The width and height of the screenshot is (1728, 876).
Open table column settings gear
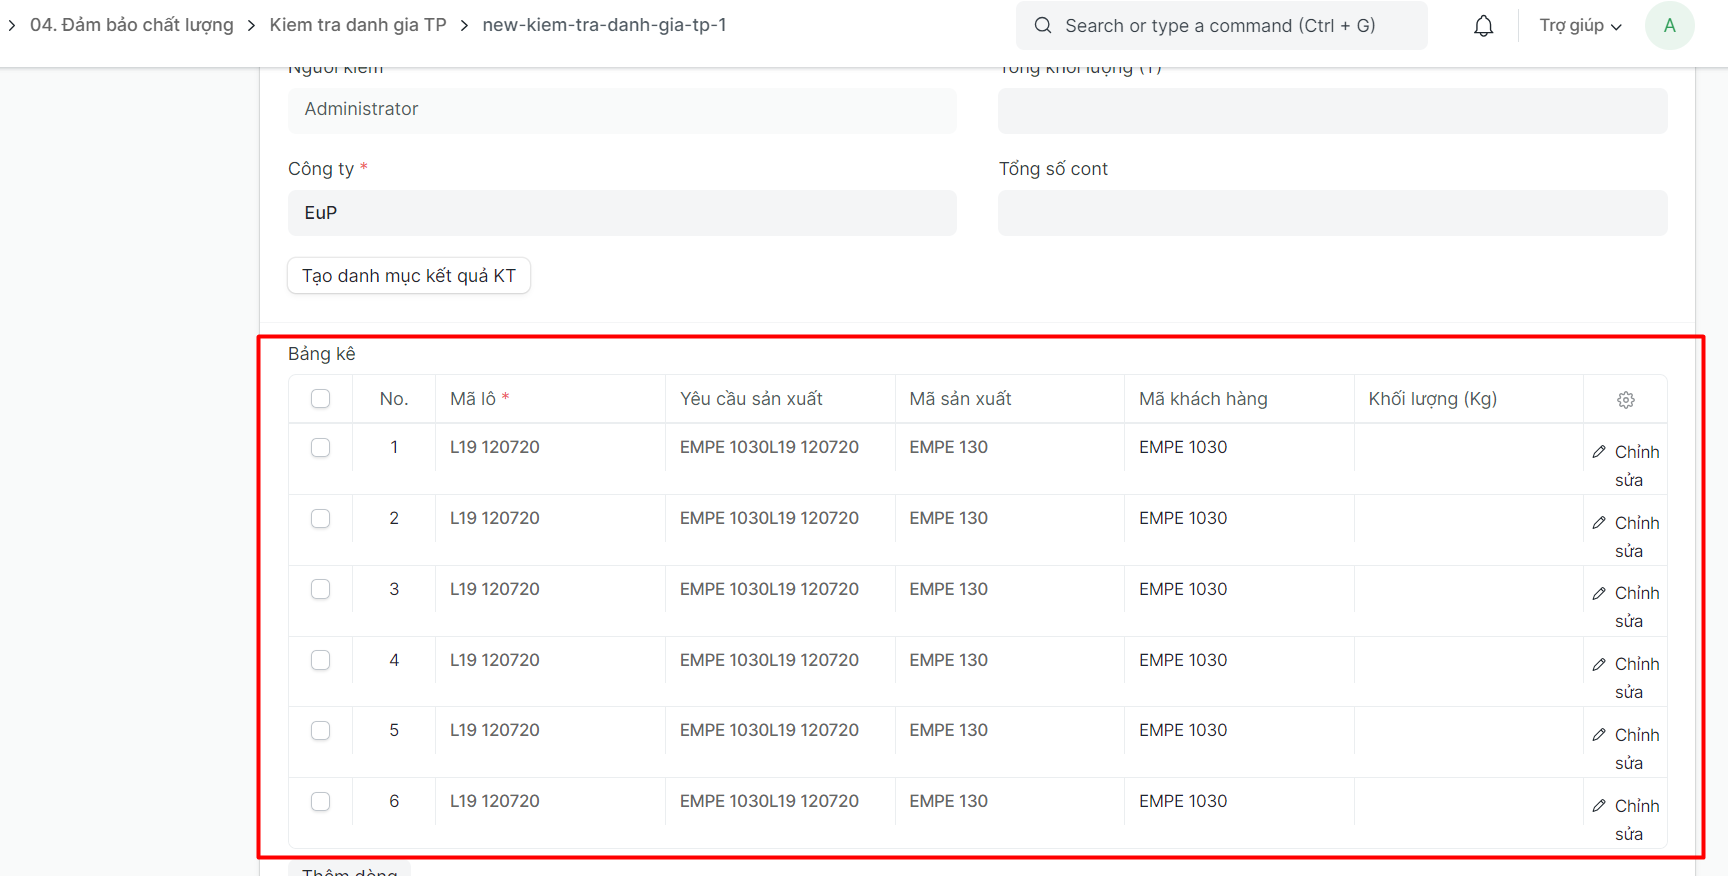click(1626, 400)
